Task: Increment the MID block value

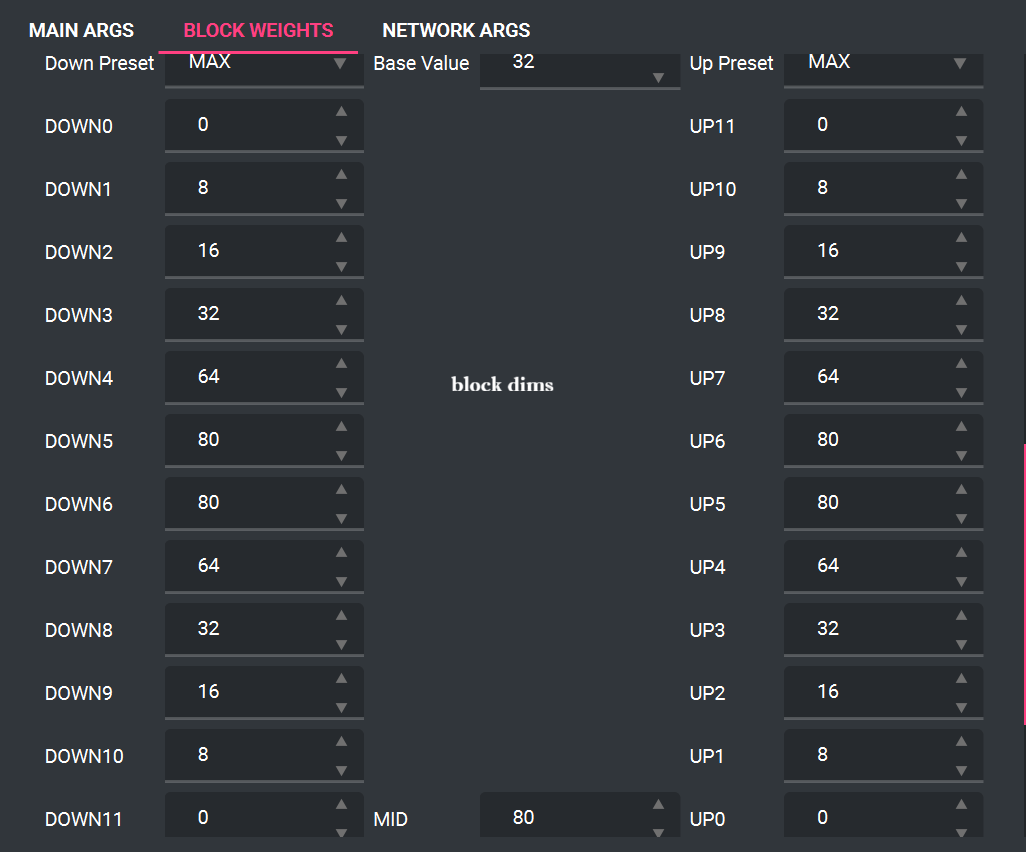Action: [x=658, y=804]
